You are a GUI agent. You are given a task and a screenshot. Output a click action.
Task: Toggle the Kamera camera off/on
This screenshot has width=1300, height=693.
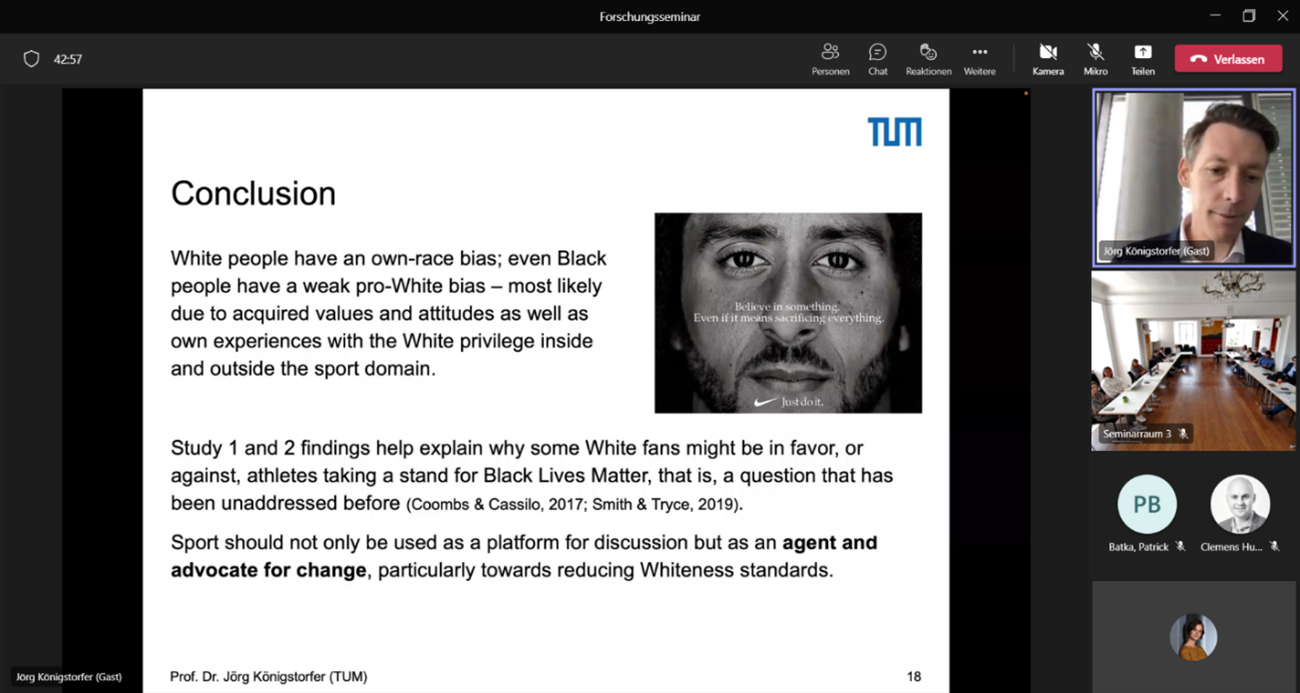(x=1047, y=59)
